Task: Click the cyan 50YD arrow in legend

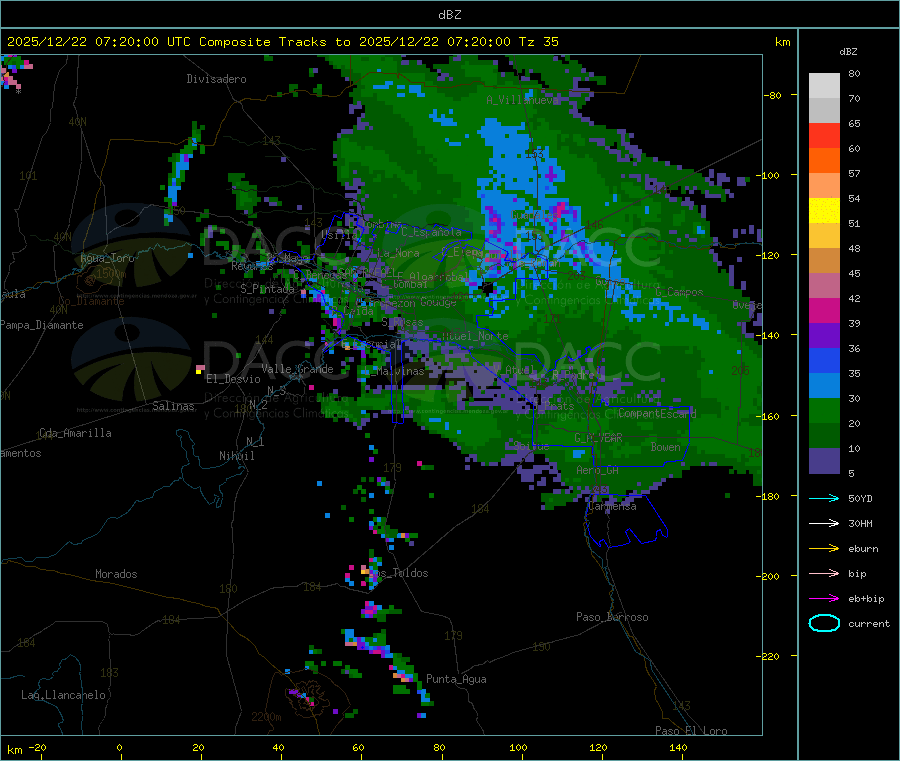Action: (x=824, y=498)
